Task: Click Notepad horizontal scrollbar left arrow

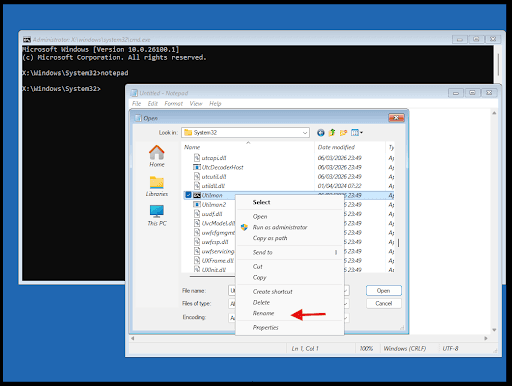Action: [133, 338]
